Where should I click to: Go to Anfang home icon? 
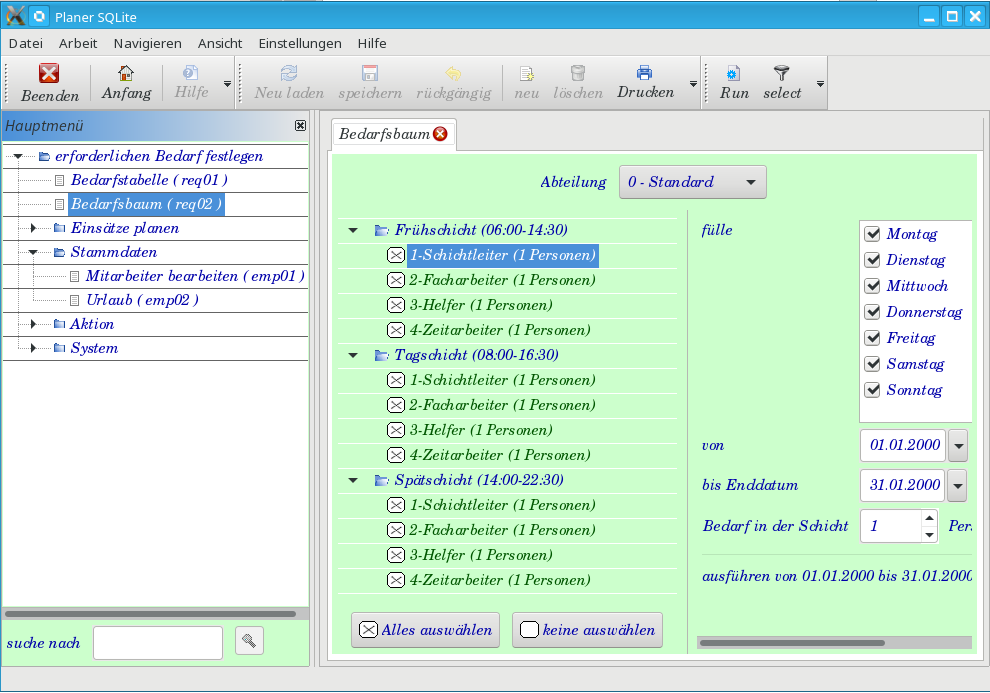point(126,73)
